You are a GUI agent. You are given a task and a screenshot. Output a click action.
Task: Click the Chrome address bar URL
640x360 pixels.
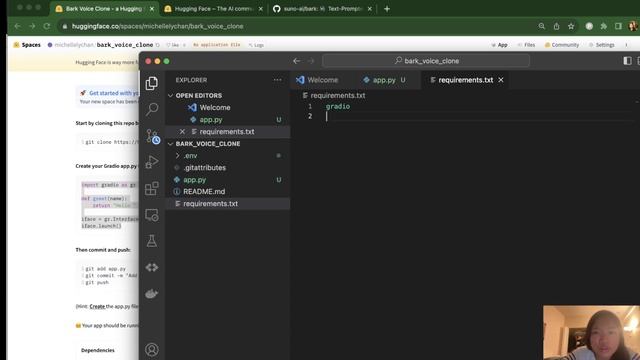[157, 26]
